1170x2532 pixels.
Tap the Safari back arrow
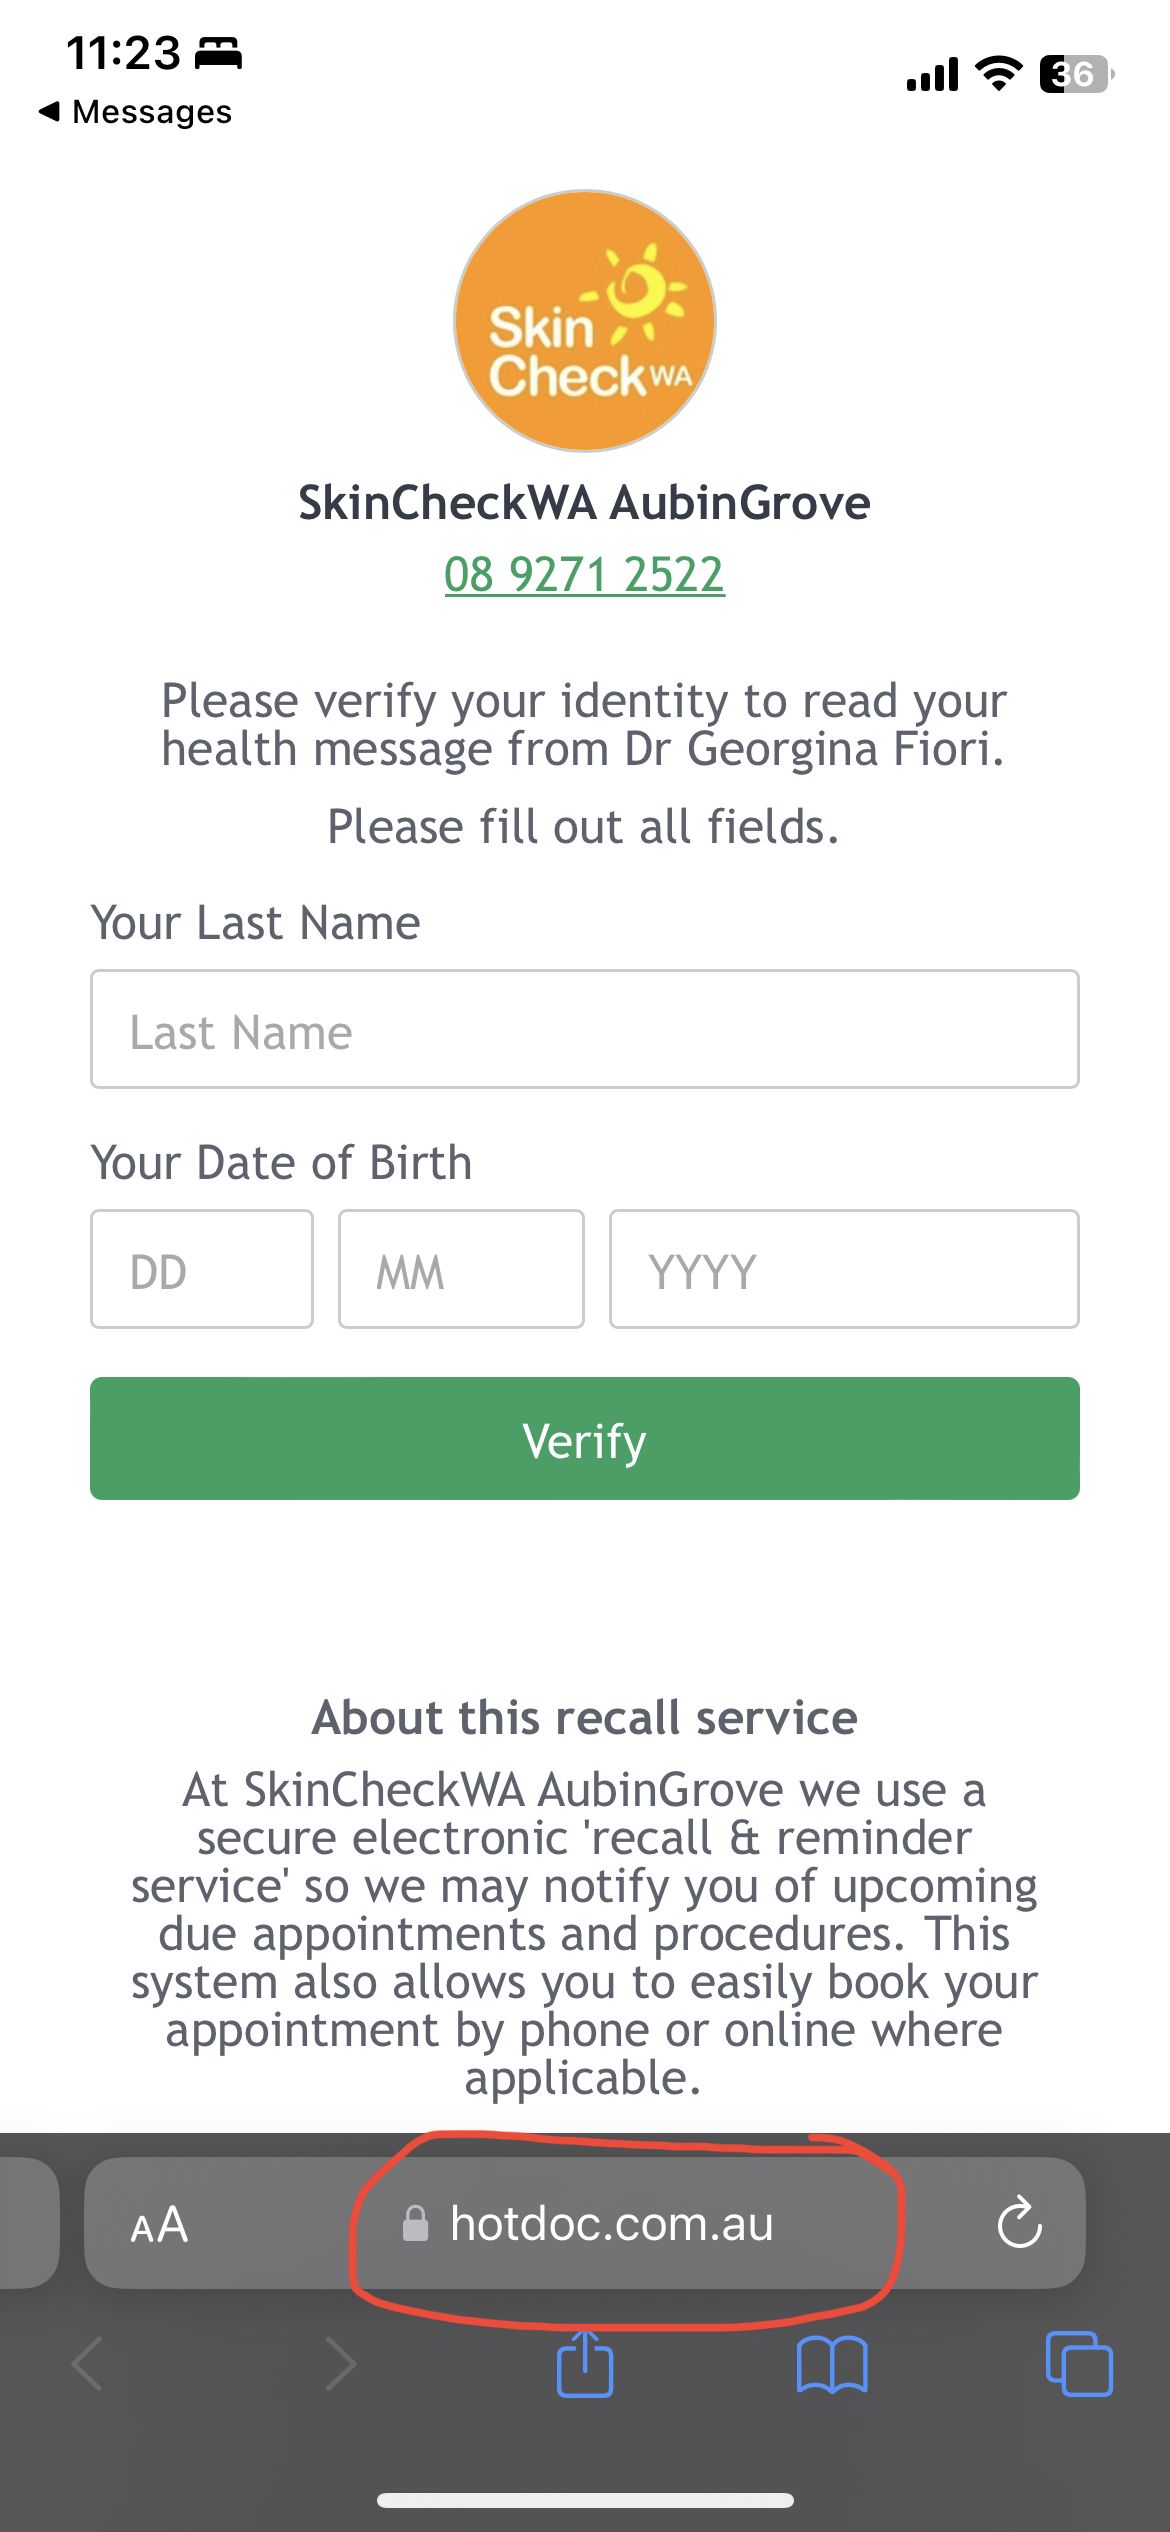(x=88, y=2364)
